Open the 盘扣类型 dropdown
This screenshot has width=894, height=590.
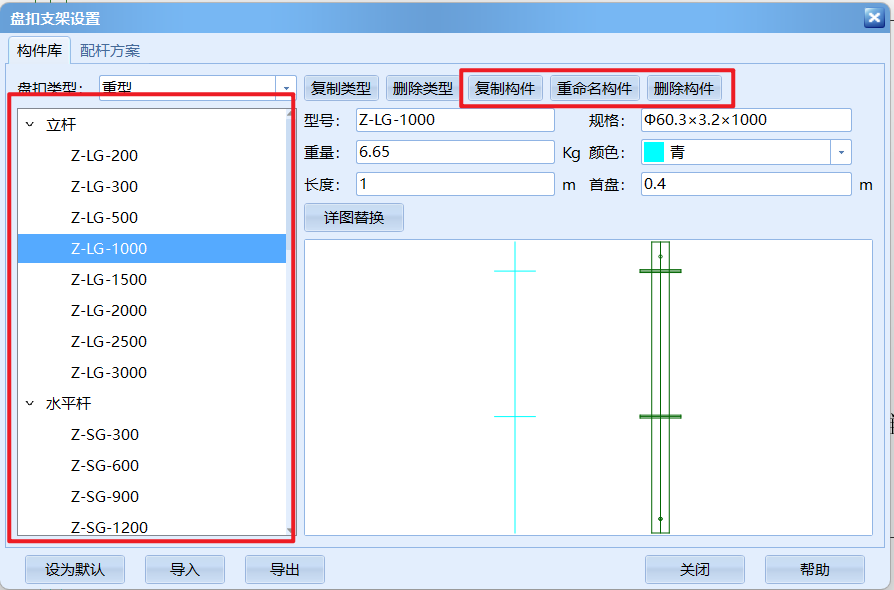pos(286,88)
